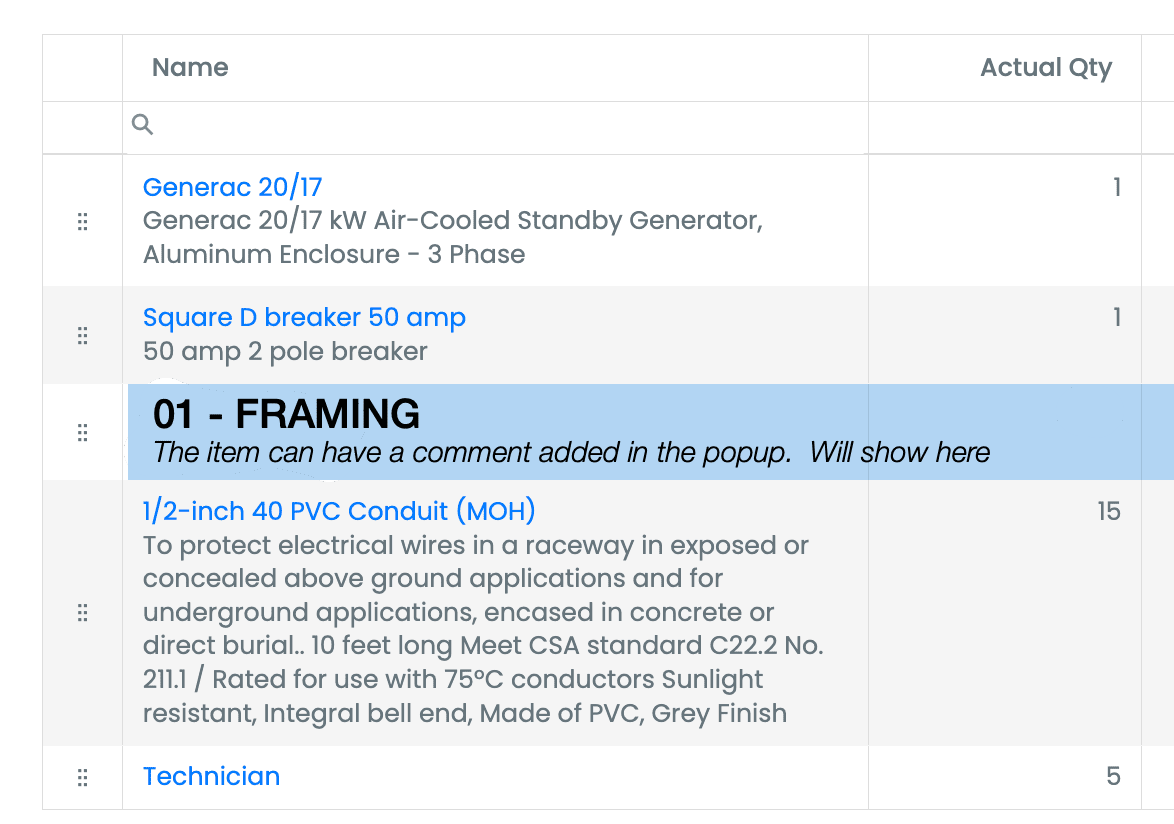Open the Square D breaker 50 amp link
This screenshot has width=1174, height=824.
pyautogui.click(x=305, y=317)
